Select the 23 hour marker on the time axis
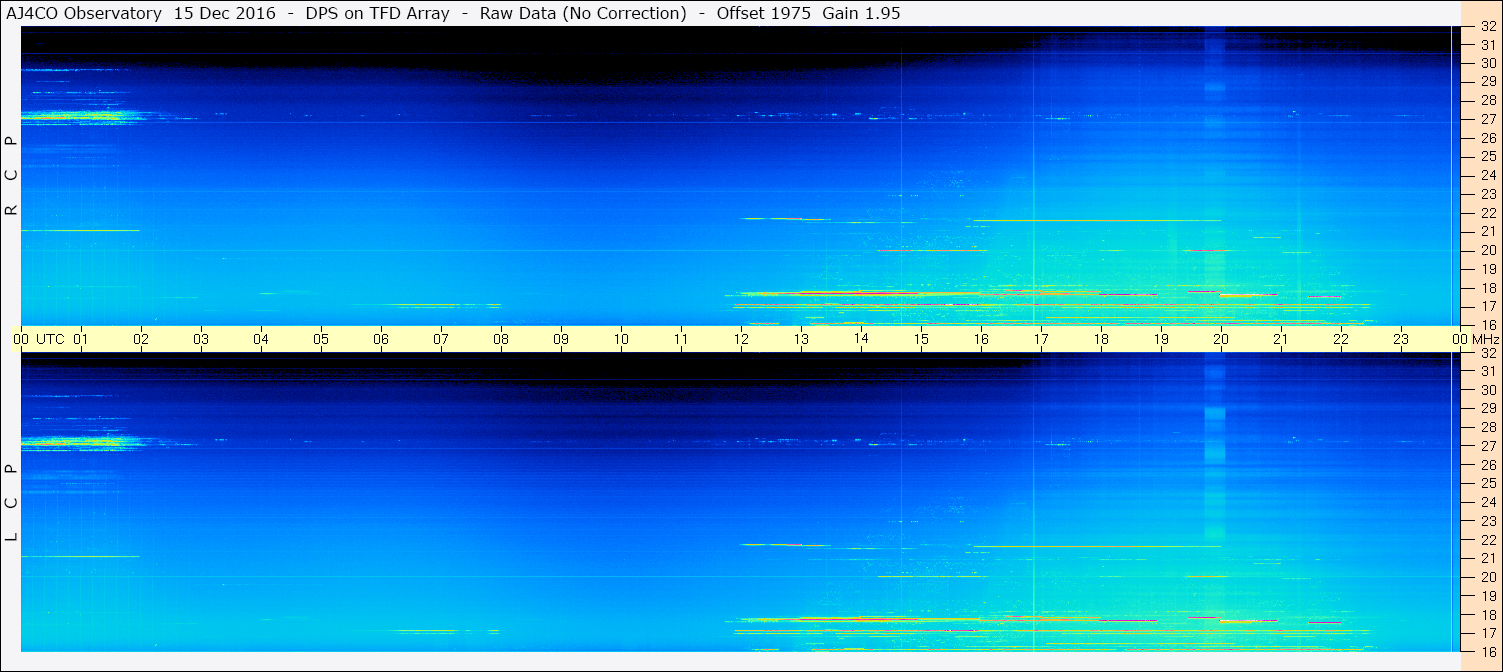 [1400, 339]
